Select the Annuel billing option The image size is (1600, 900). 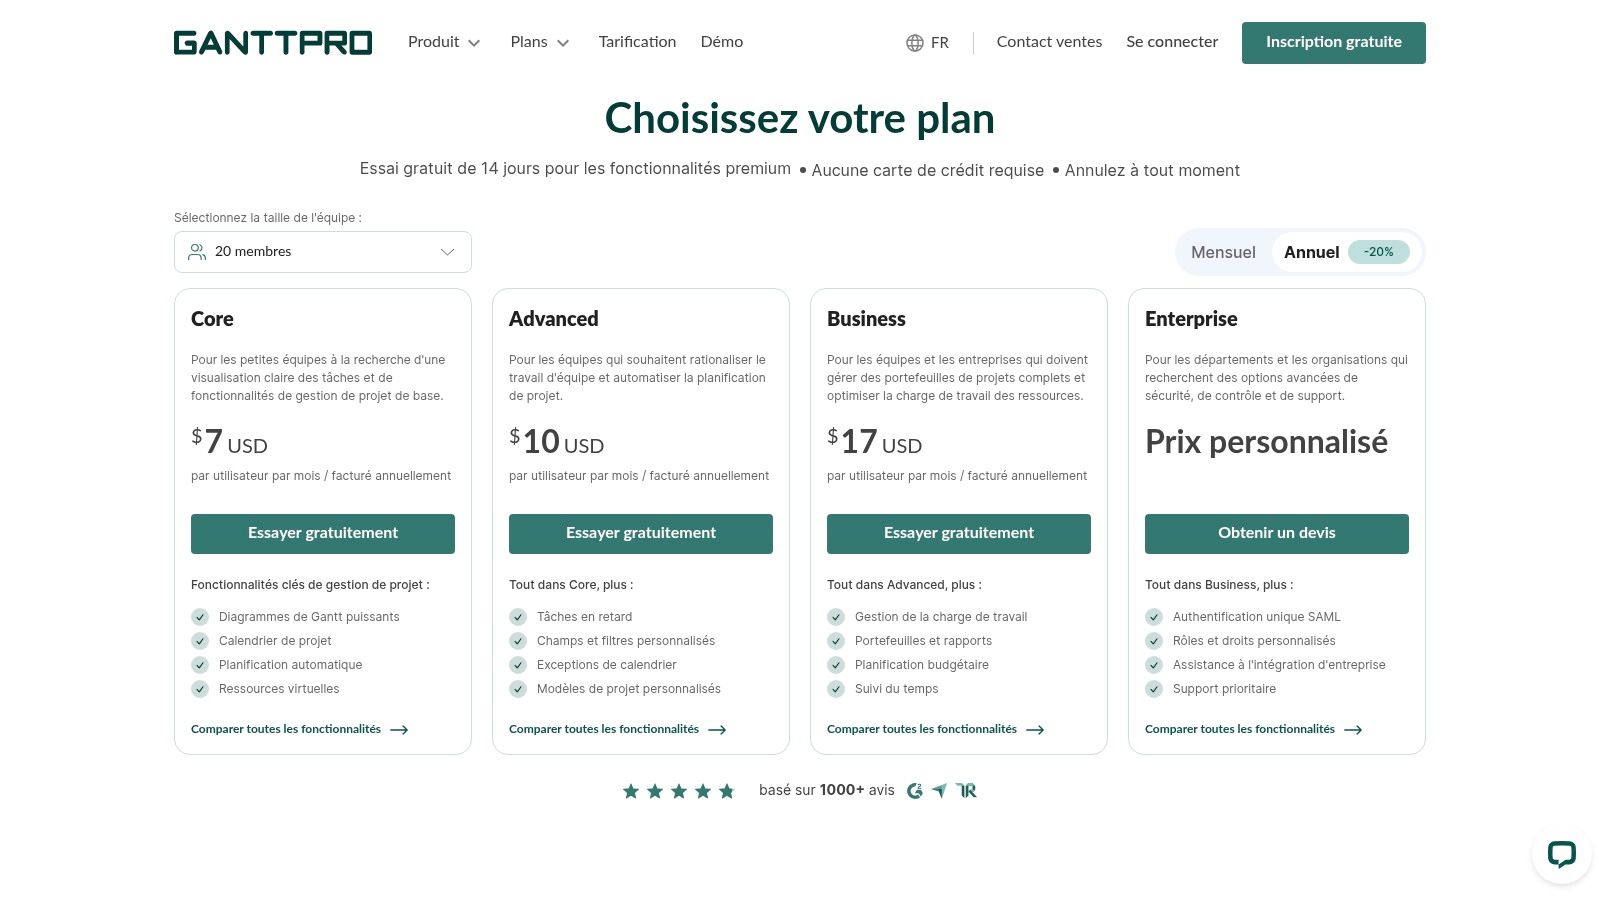[1311, 252]
